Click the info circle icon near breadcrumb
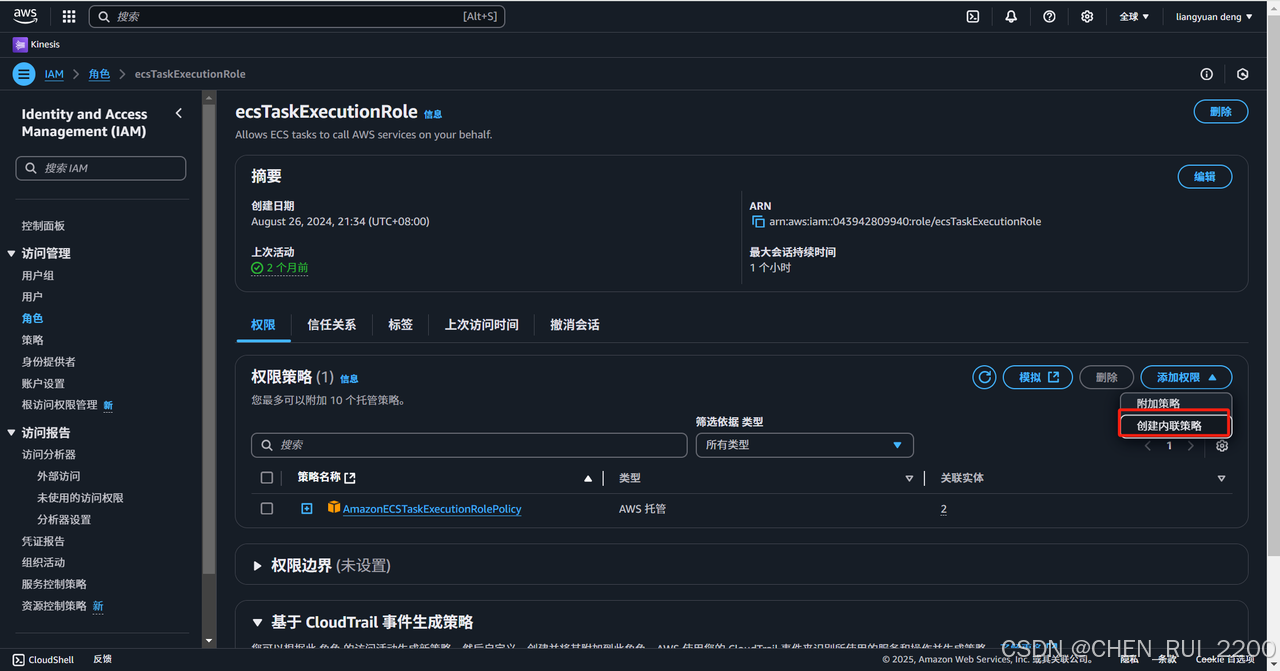Viewport: 1280px width, 671px height. point(1206,74)
